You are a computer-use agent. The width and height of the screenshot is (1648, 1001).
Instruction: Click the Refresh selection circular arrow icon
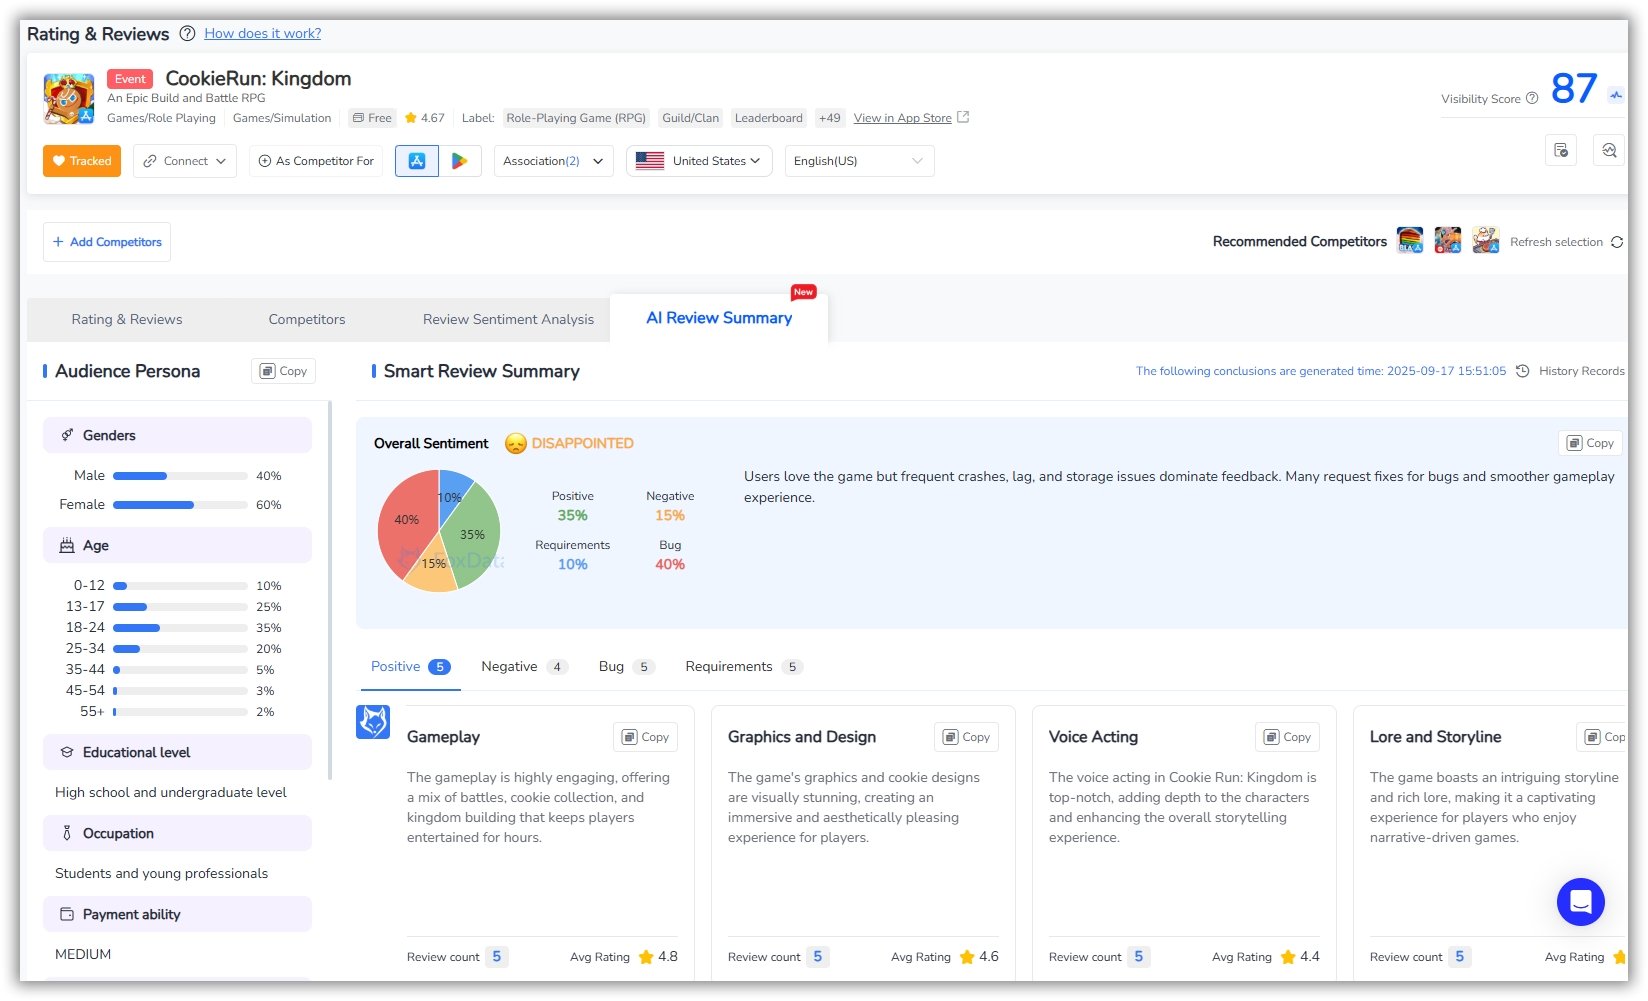(1617, 242)
